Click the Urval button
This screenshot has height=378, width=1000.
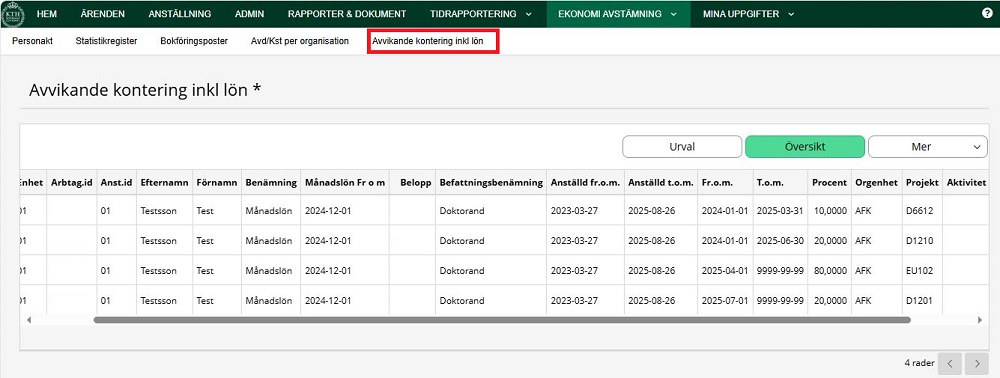coord(682,147)
